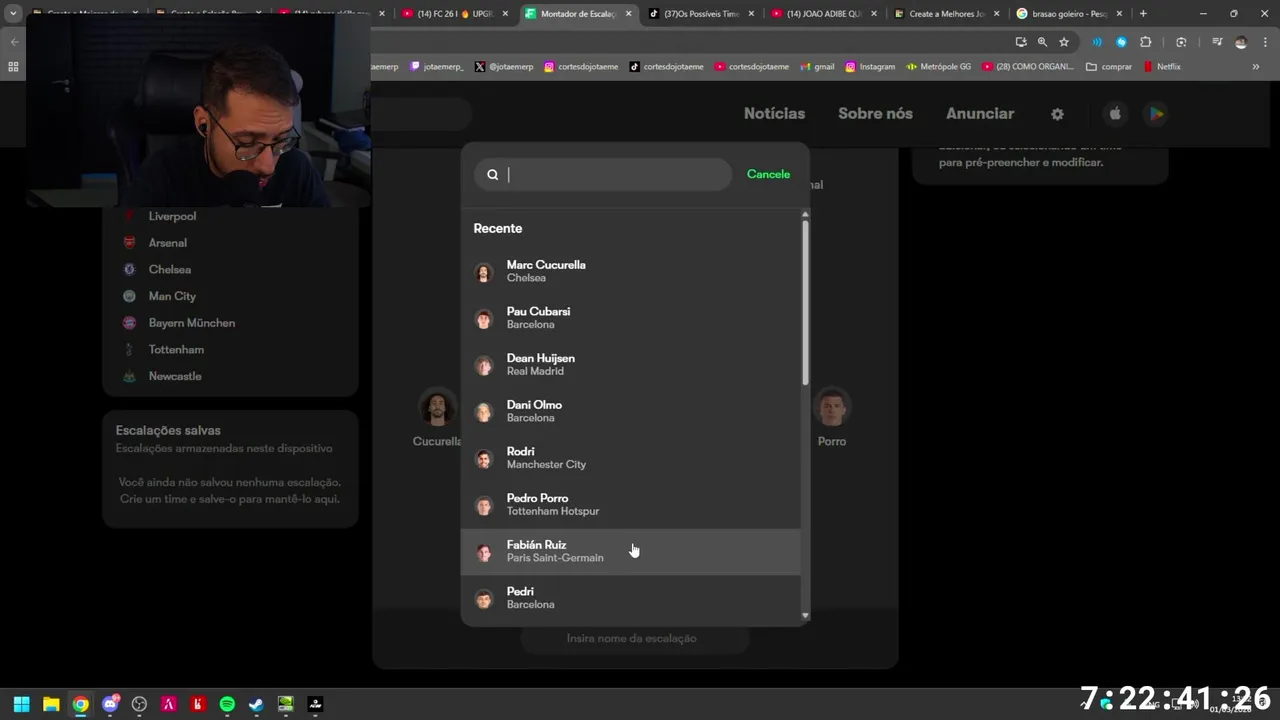Click Dean Huijsen's avatar in list

pyautogui.click(x=484, y=365)
